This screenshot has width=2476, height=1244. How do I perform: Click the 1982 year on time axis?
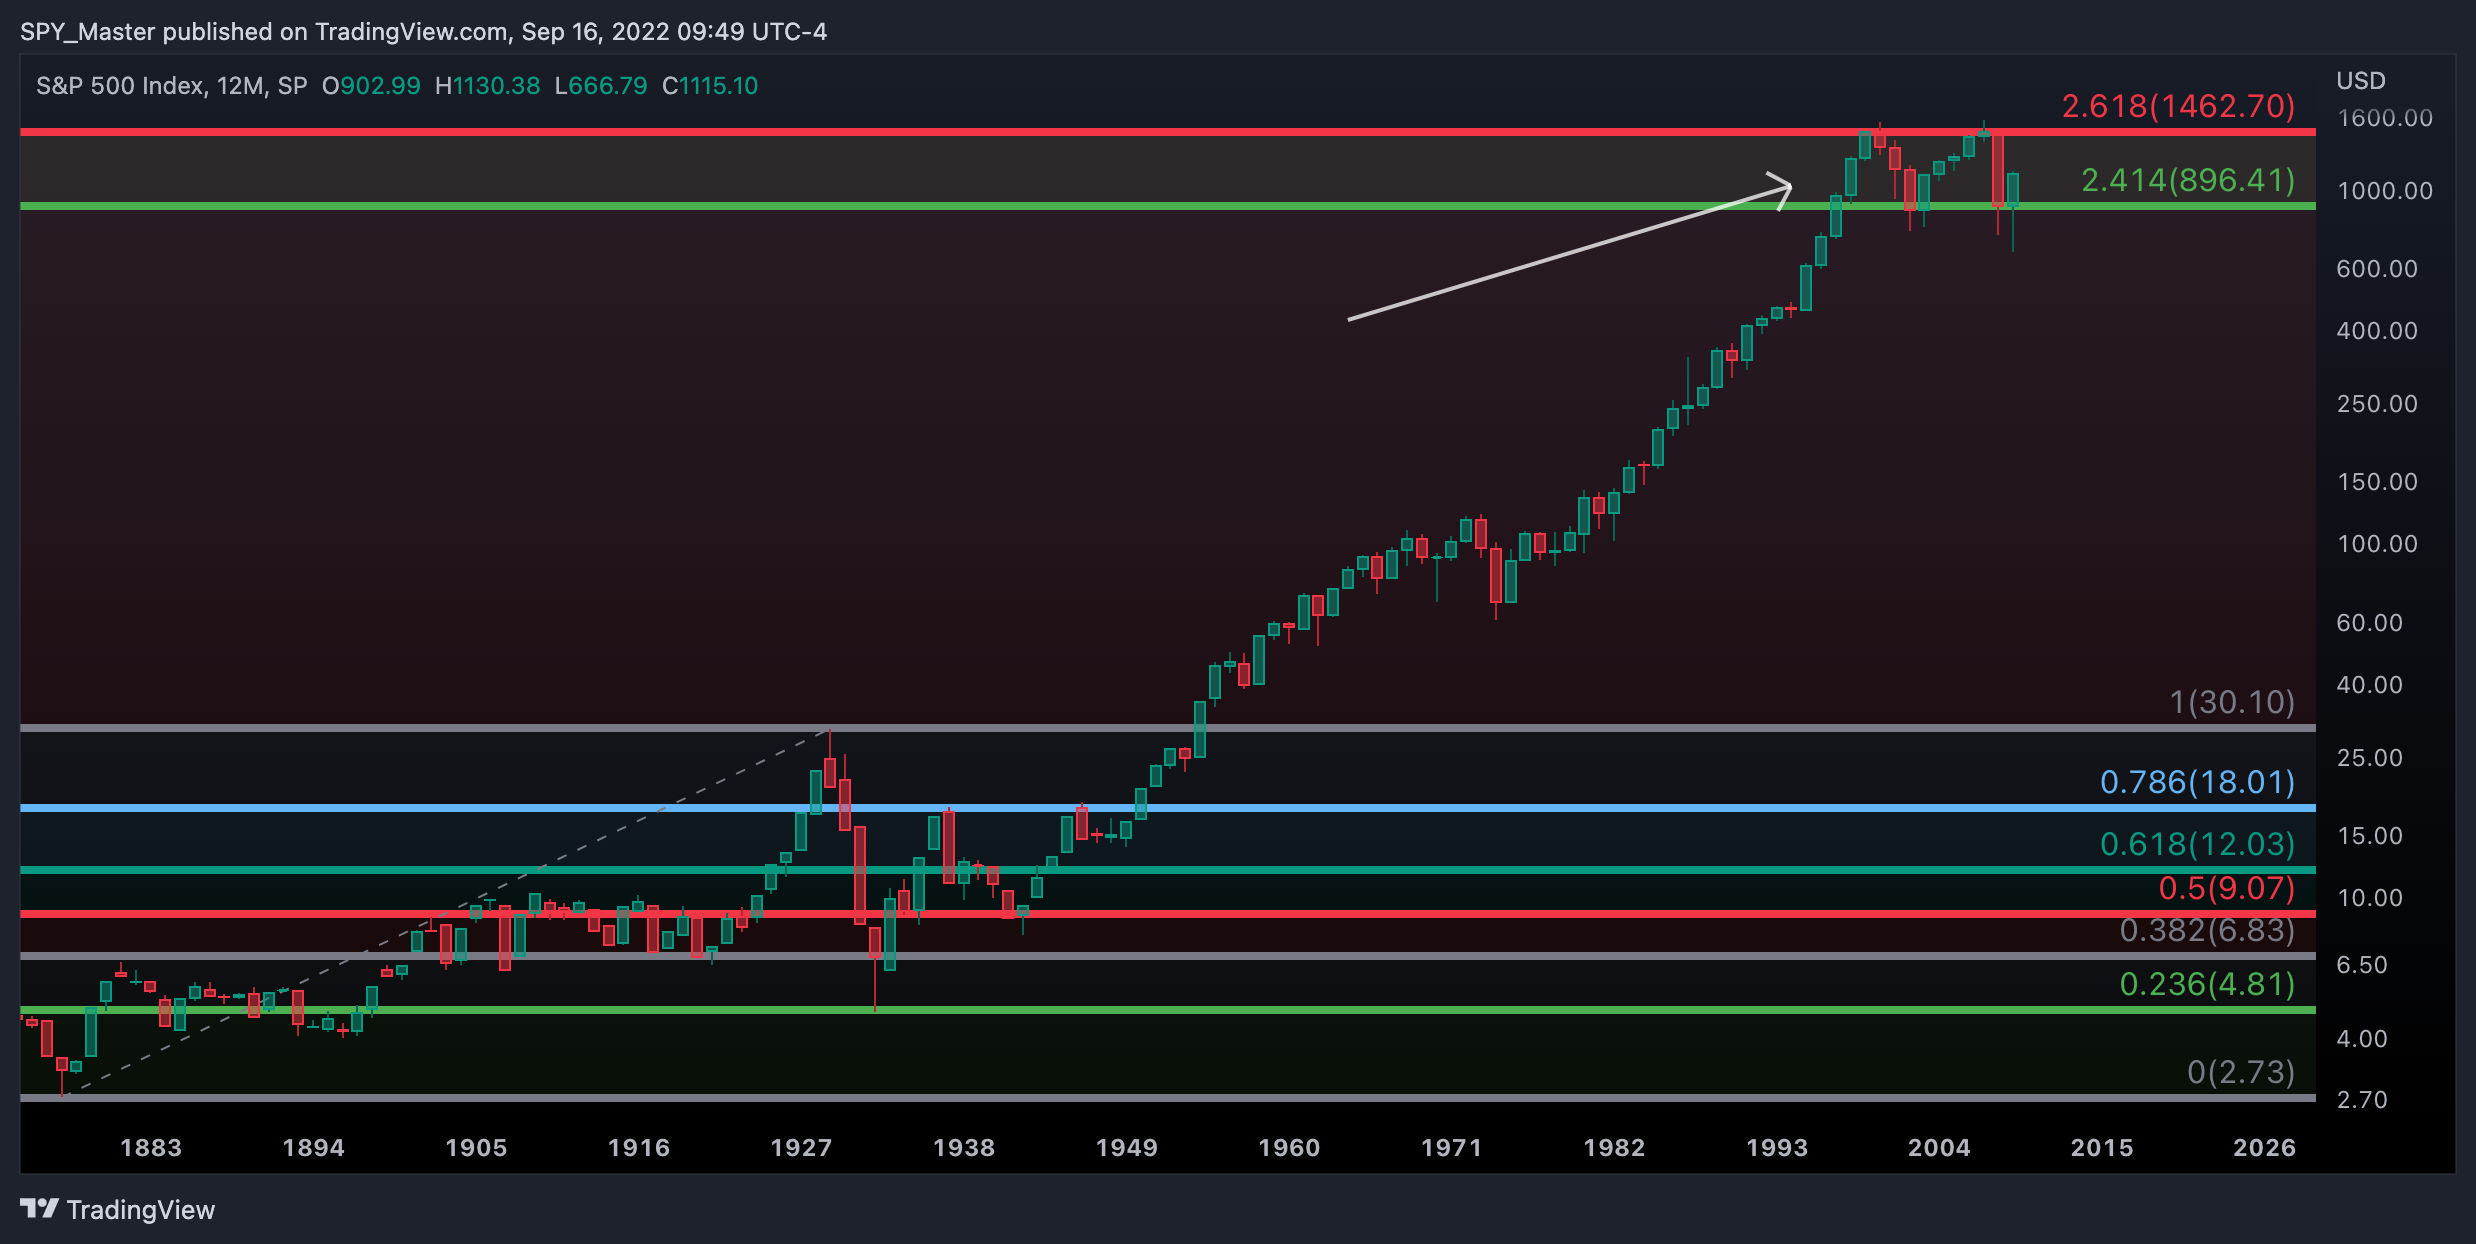click(1615, 1148)
